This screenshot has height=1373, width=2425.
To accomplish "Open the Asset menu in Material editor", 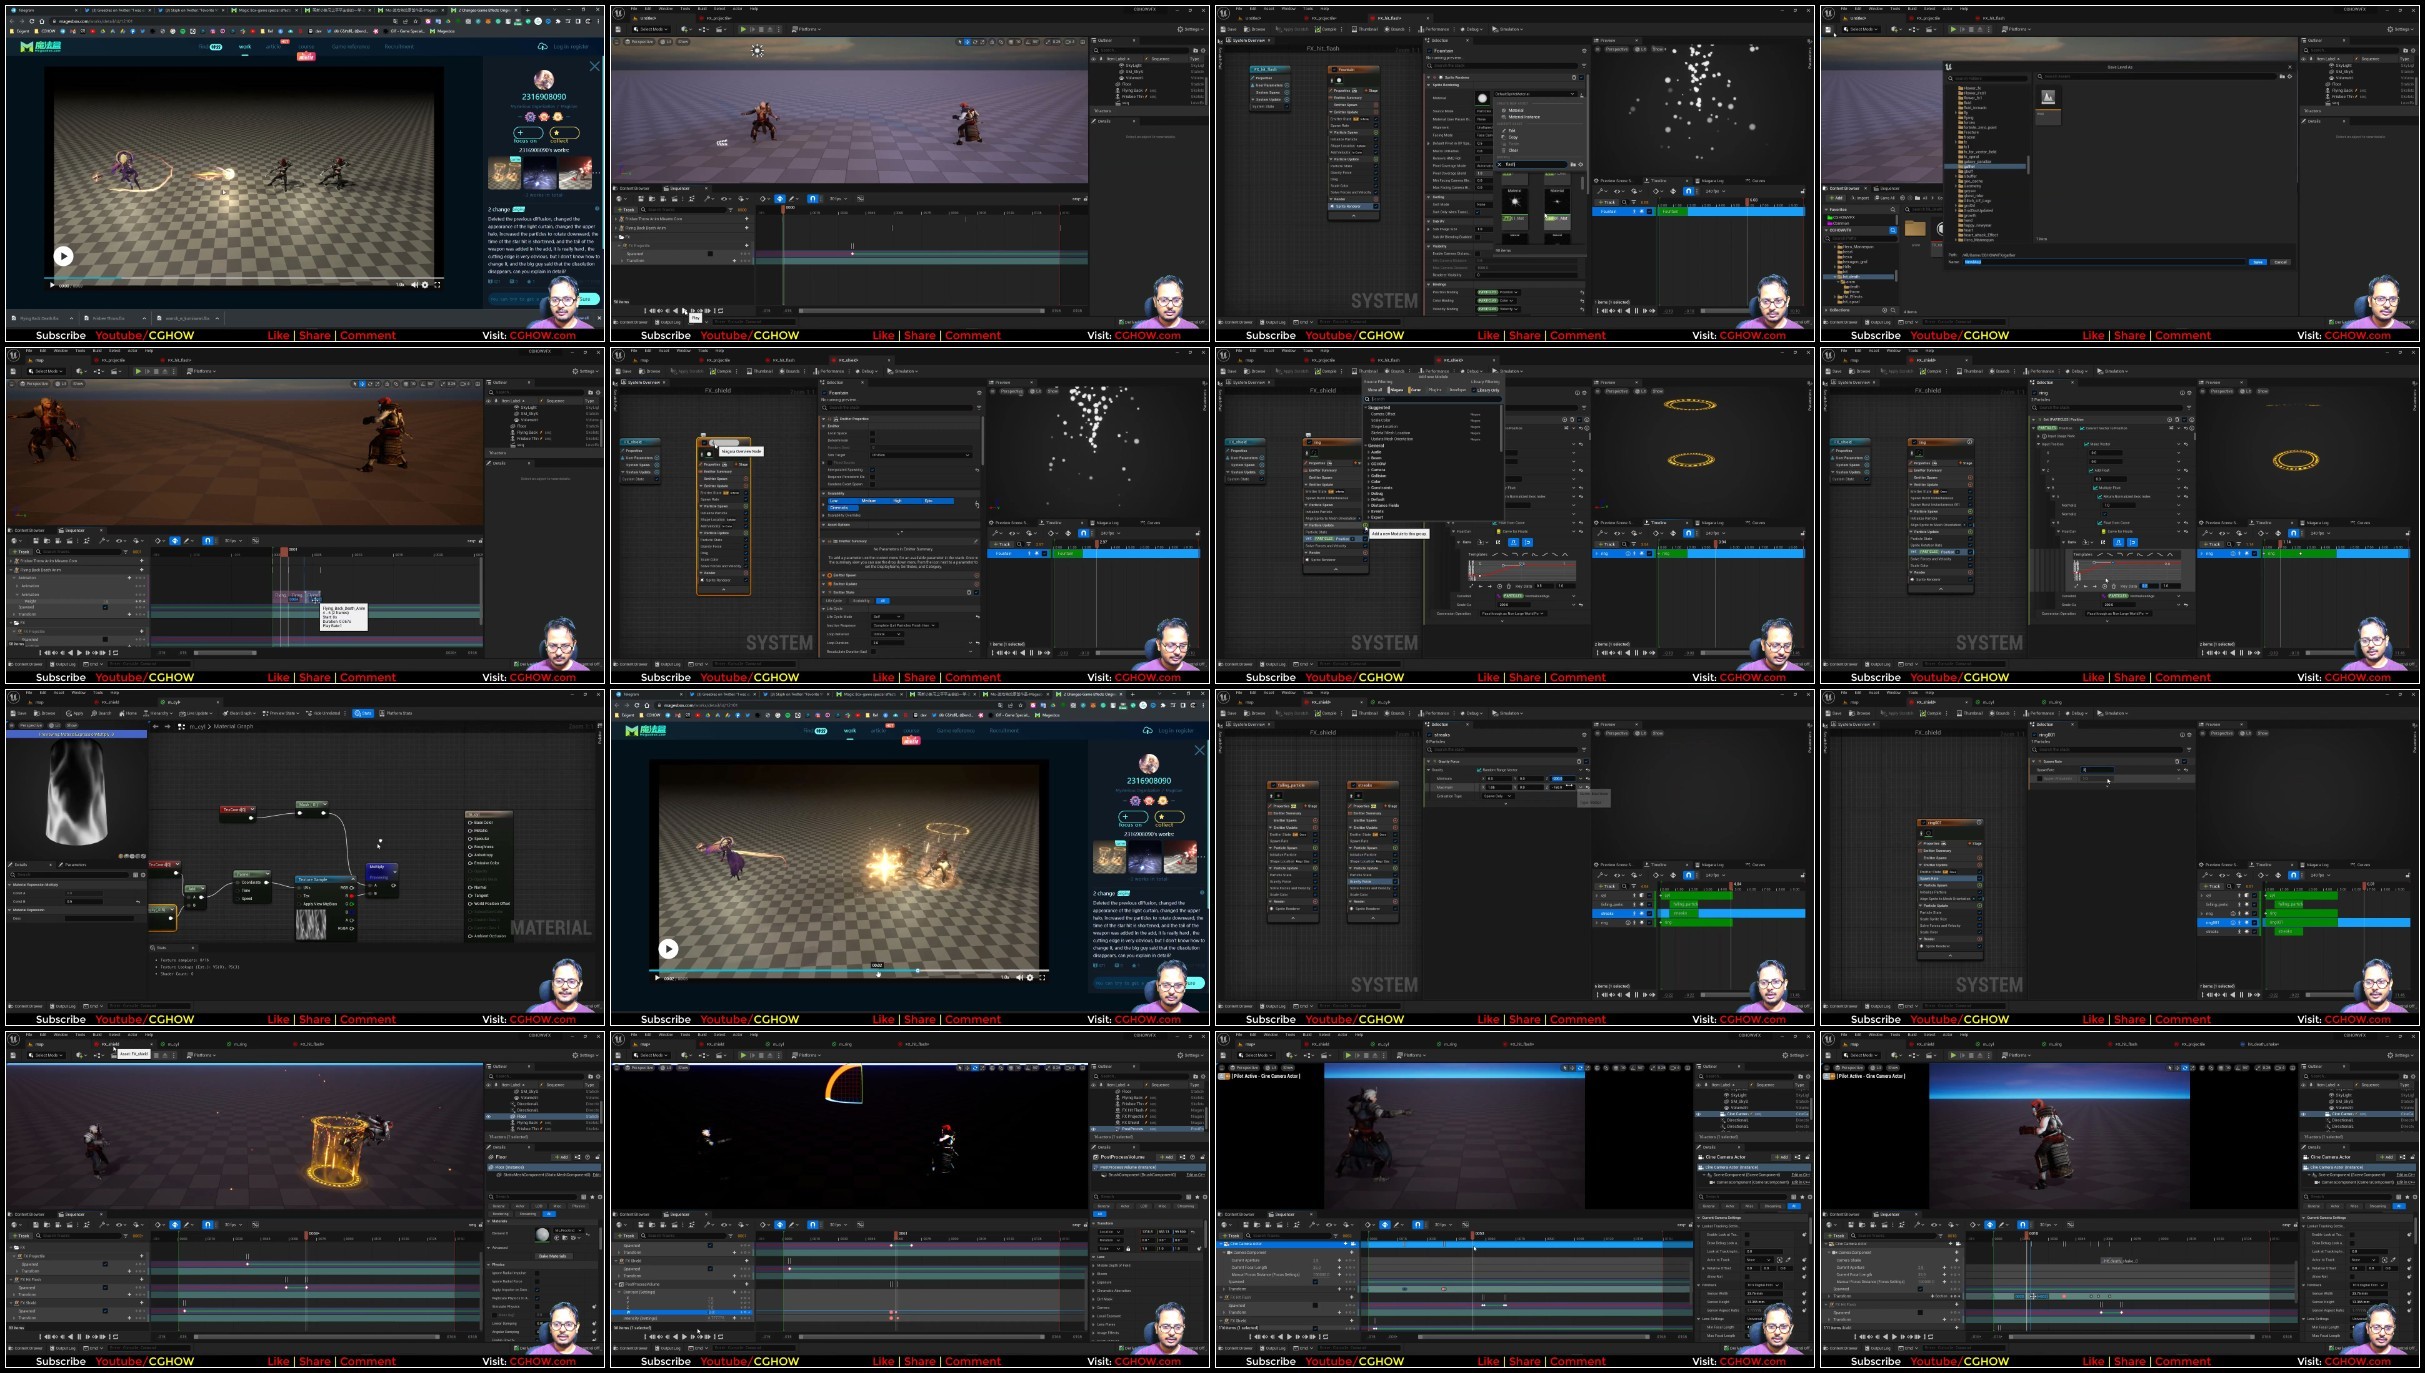I will click(59, 692).
